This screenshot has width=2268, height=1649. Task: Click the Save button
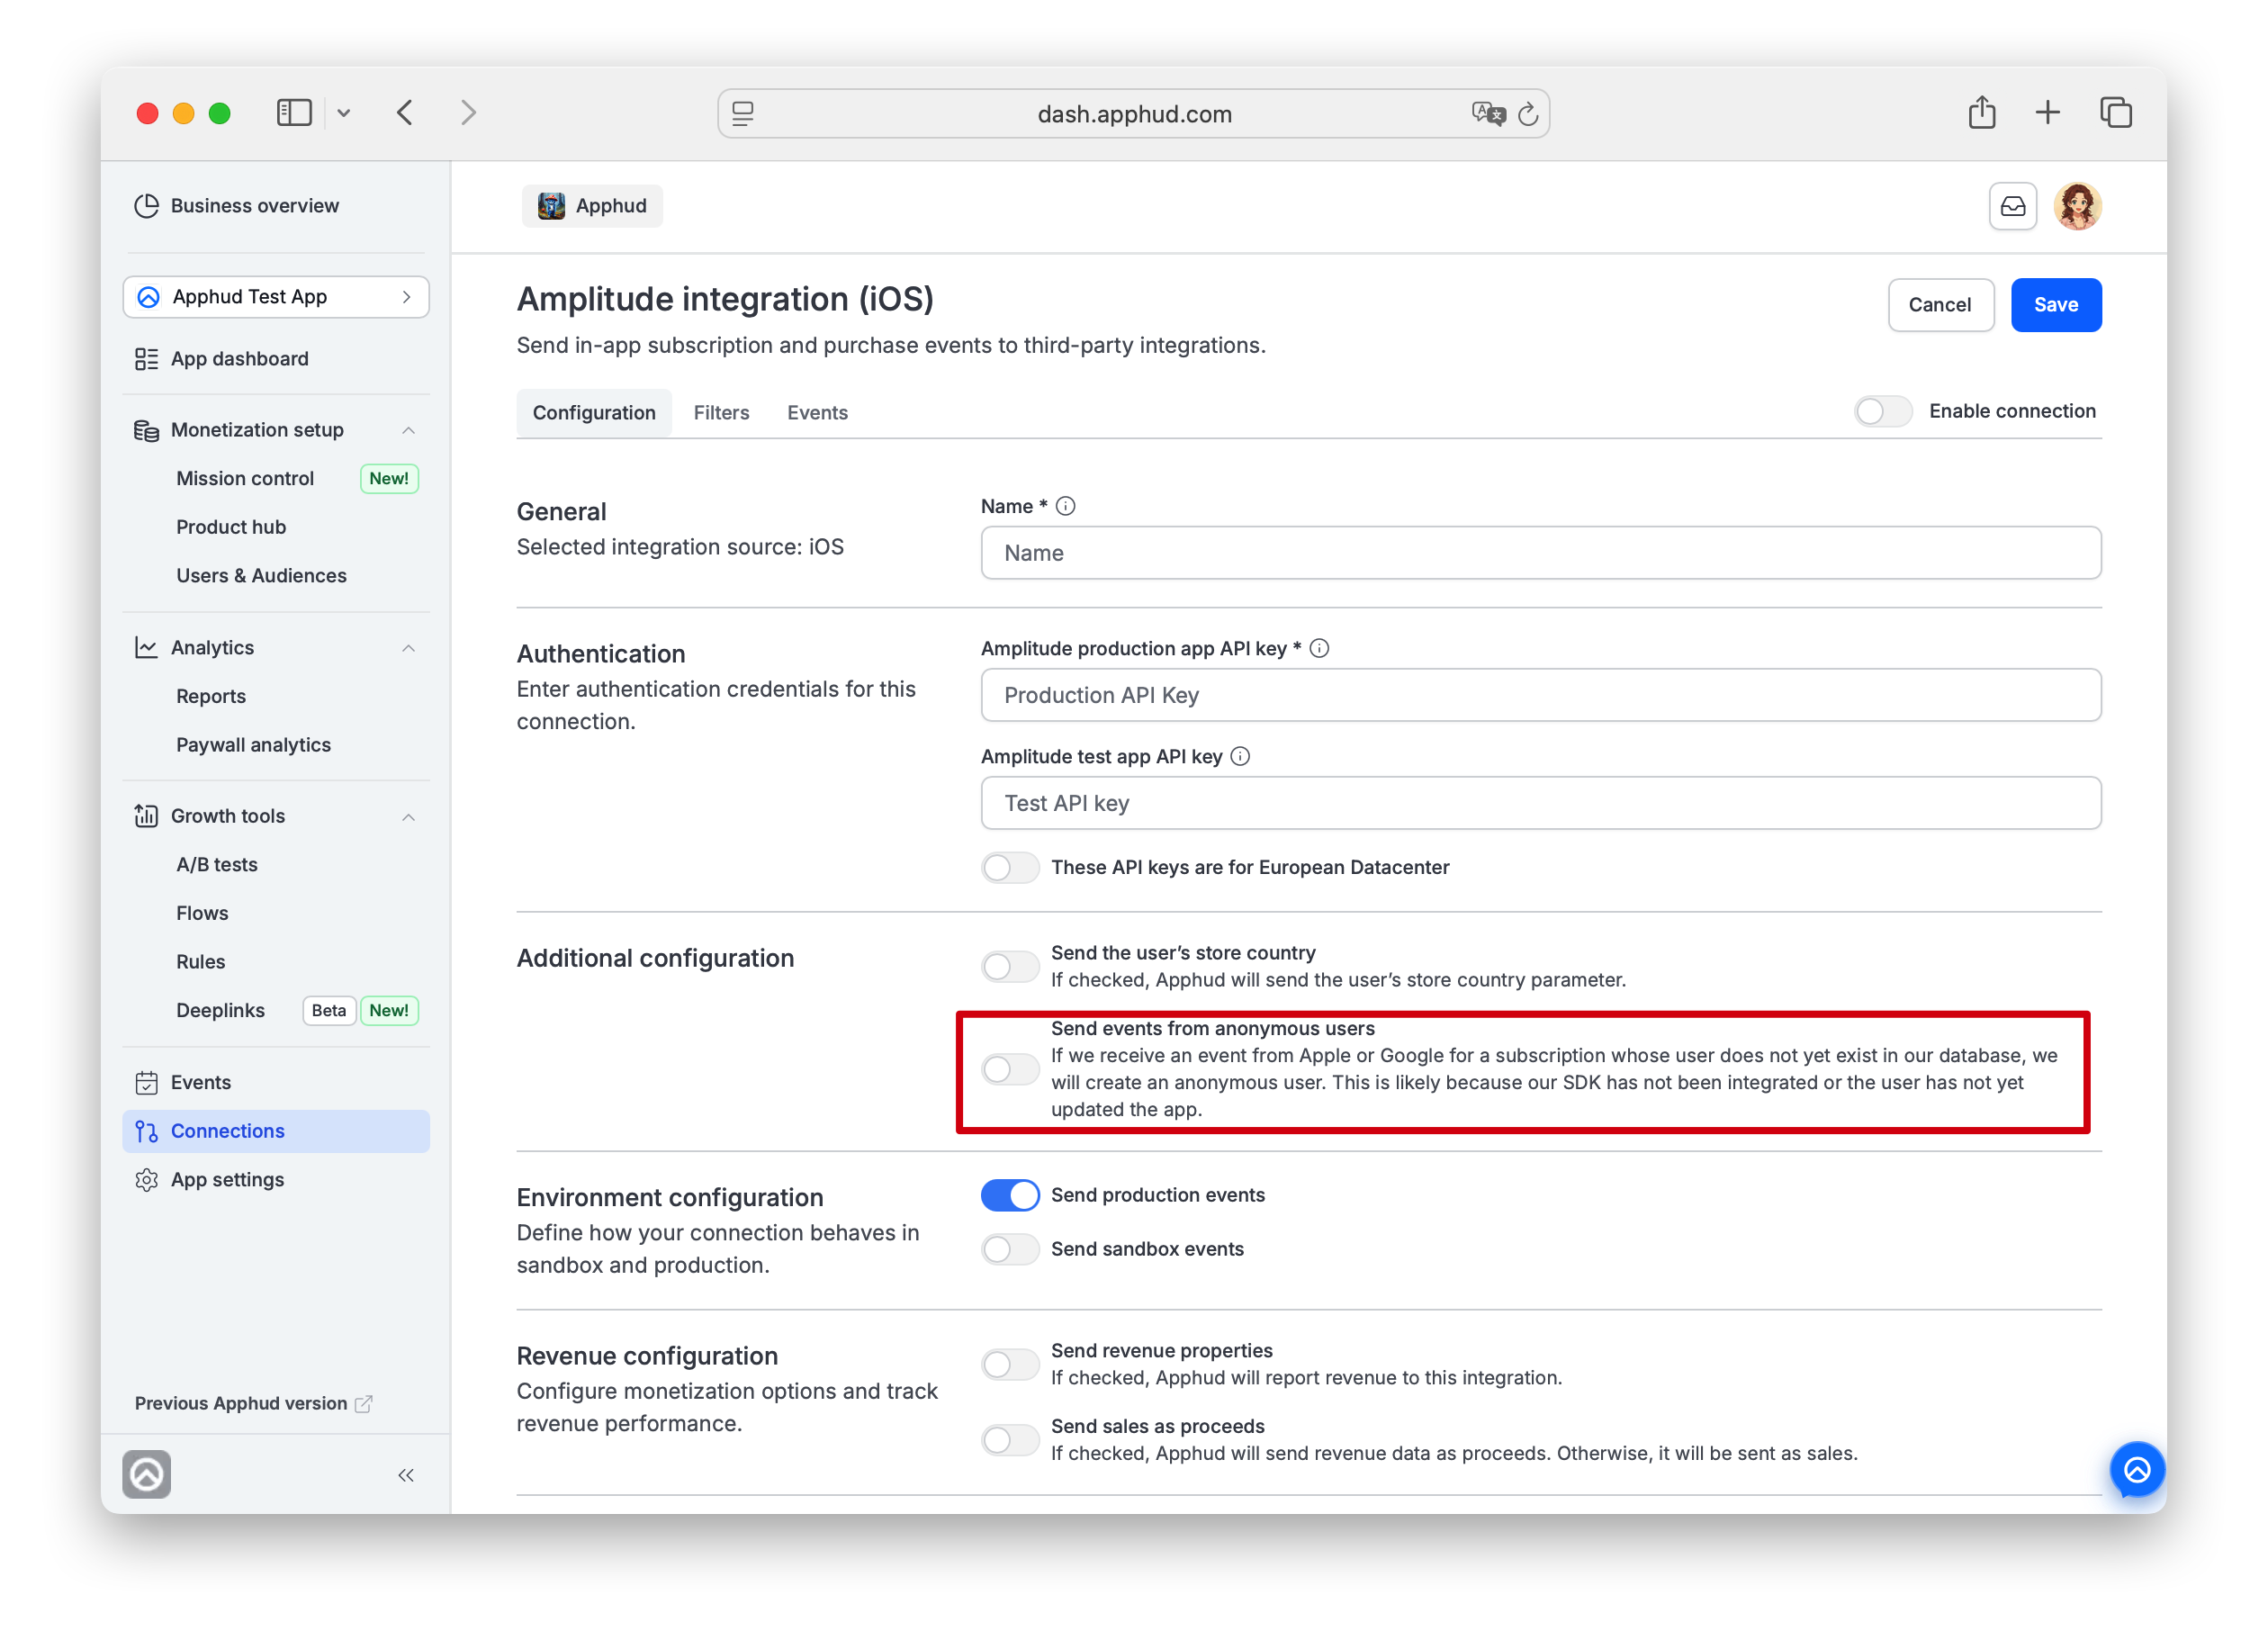tap(2056, 305)
